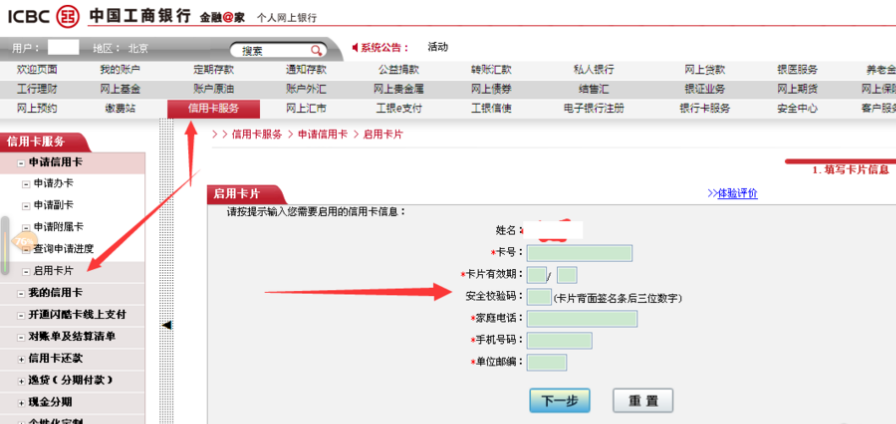Viewport: 896px width, 424px height.
Task: Click the 下一步 button
Action: tap(559, 400)
